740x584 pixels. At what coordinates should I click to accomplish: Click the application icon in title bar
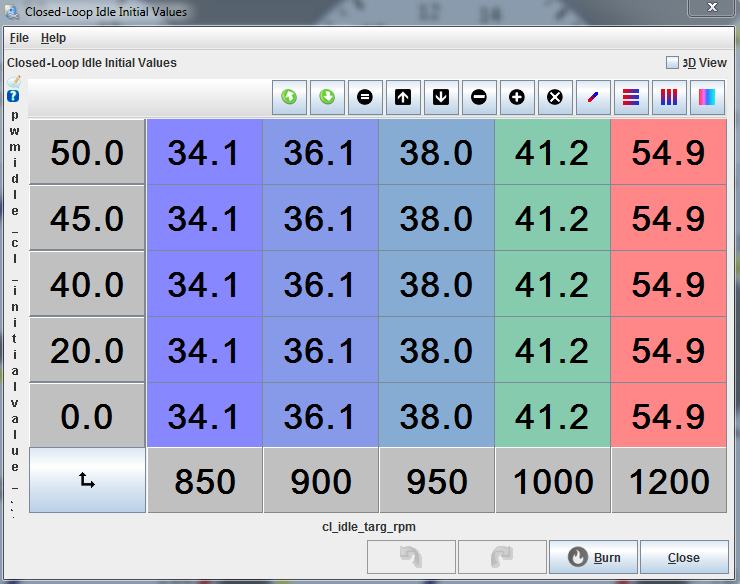12,12
